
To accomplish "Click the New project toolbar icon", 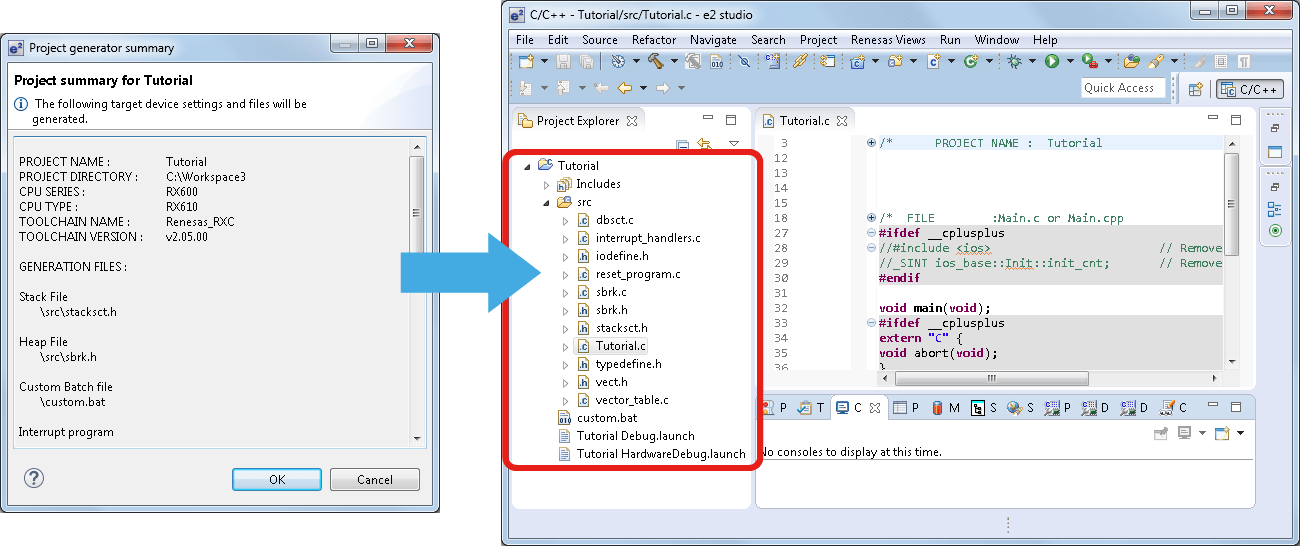I will [x=526, y=61].
